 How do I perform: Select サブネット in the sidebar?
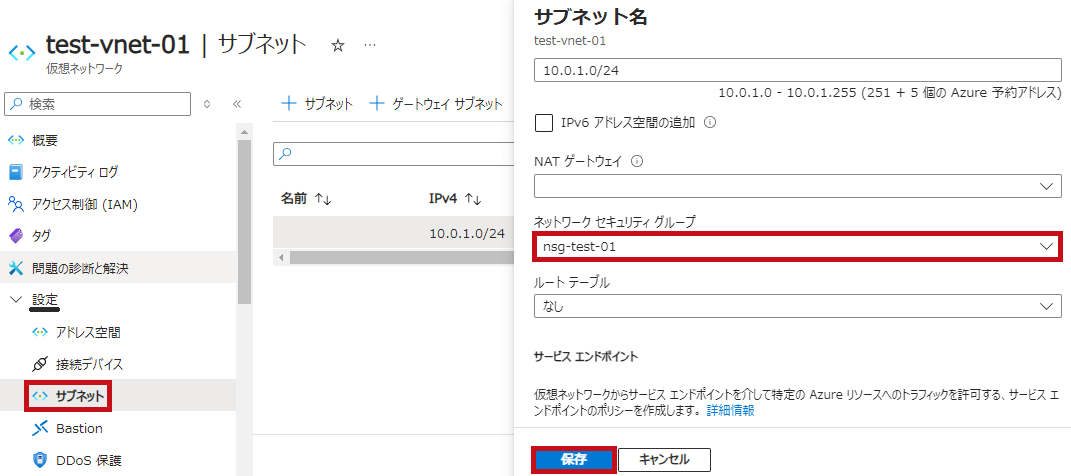tap(68, 396)
